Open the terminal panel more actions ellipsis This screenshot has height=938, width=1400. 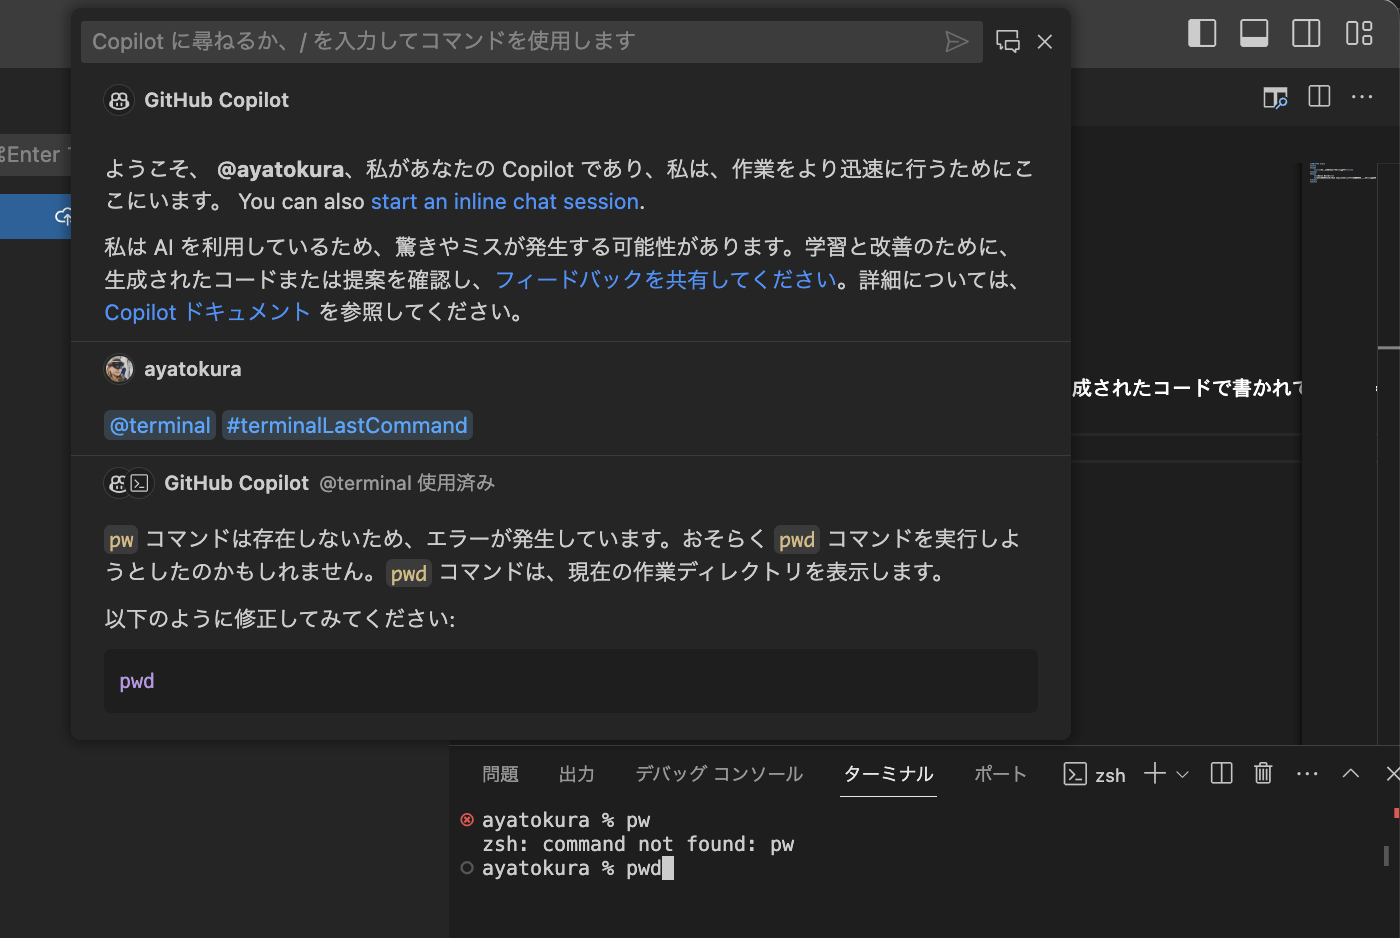1307,774
